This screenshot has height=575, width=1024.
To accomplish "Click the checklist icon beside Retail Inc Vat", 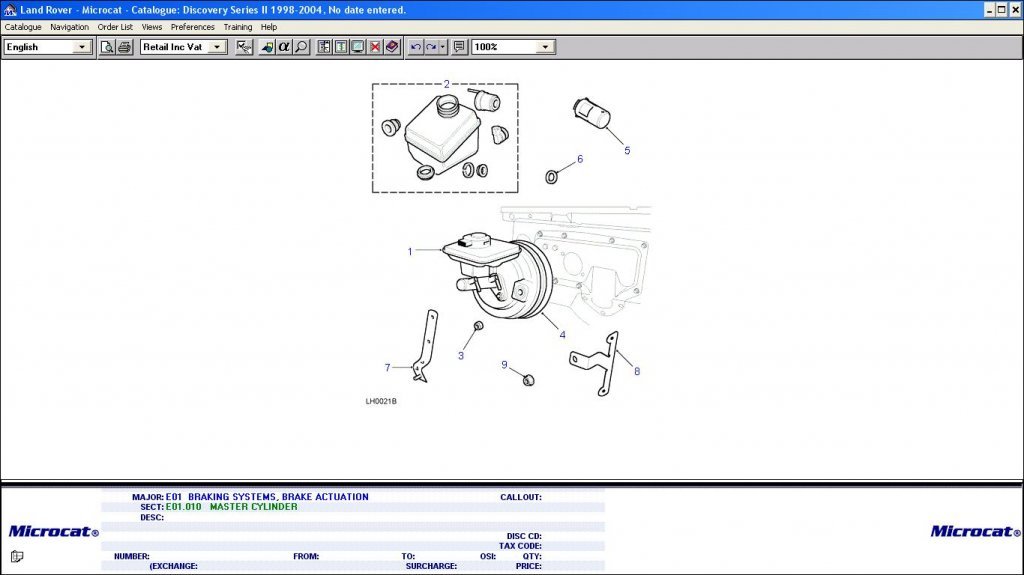I will tap(244, 47).
